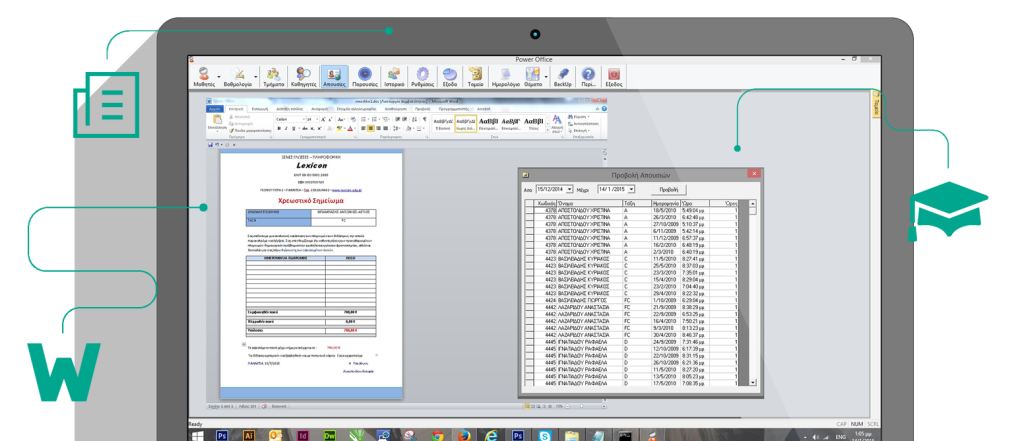Click Word quick-access Undo icon
The height and width of the screenshot is (441, 1024).
pos(217,144)
